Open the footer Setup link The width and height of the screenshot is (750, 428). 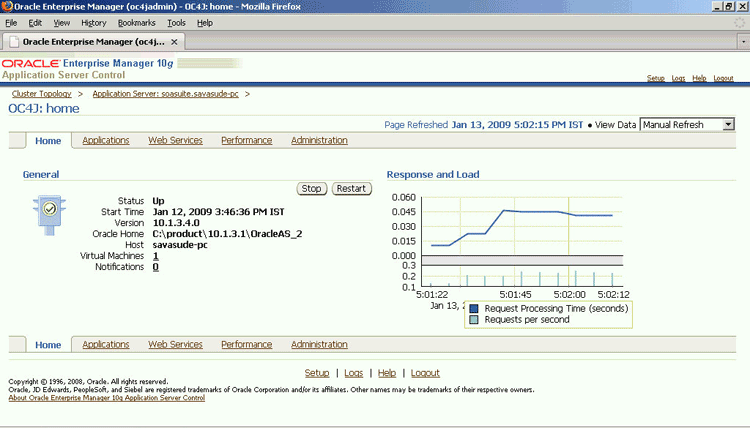317,373
